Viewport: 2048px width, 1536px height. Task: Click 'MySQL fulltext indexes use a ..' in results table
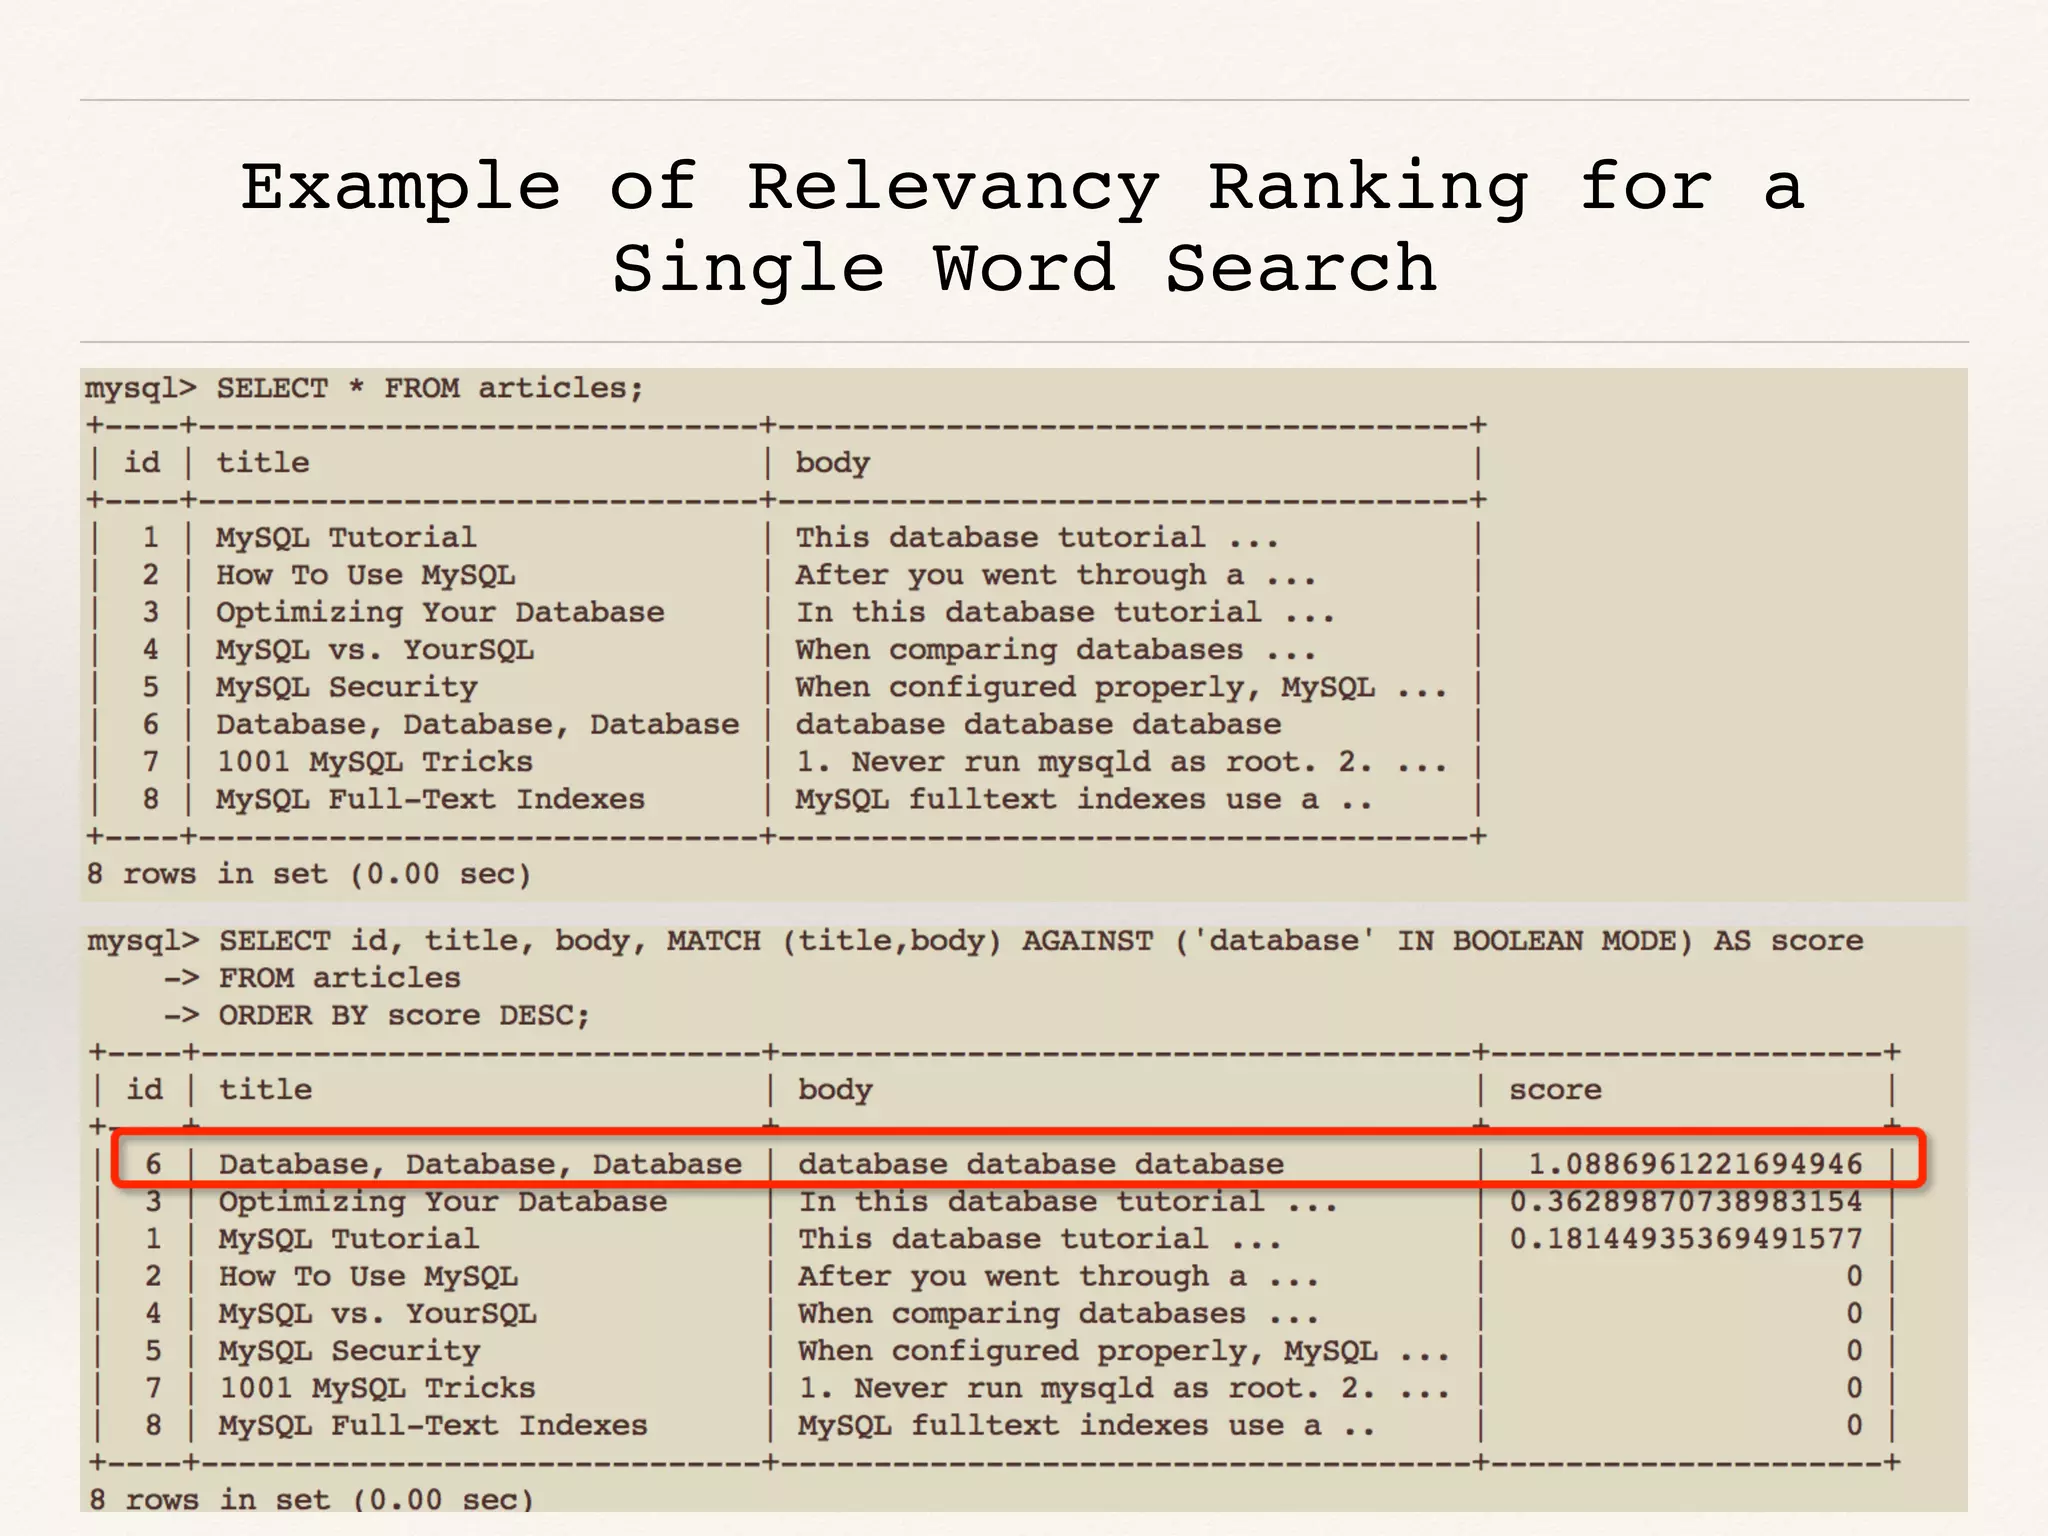tap(1087, 1425)
